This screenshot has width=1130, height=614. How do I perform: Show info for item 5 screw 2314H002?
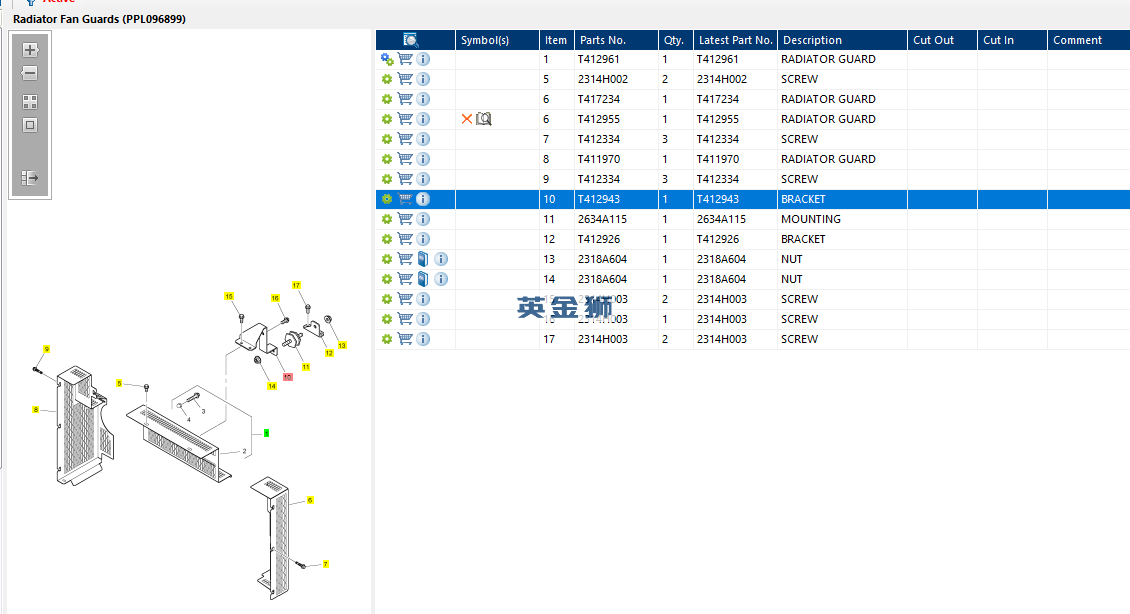[423, 79]
